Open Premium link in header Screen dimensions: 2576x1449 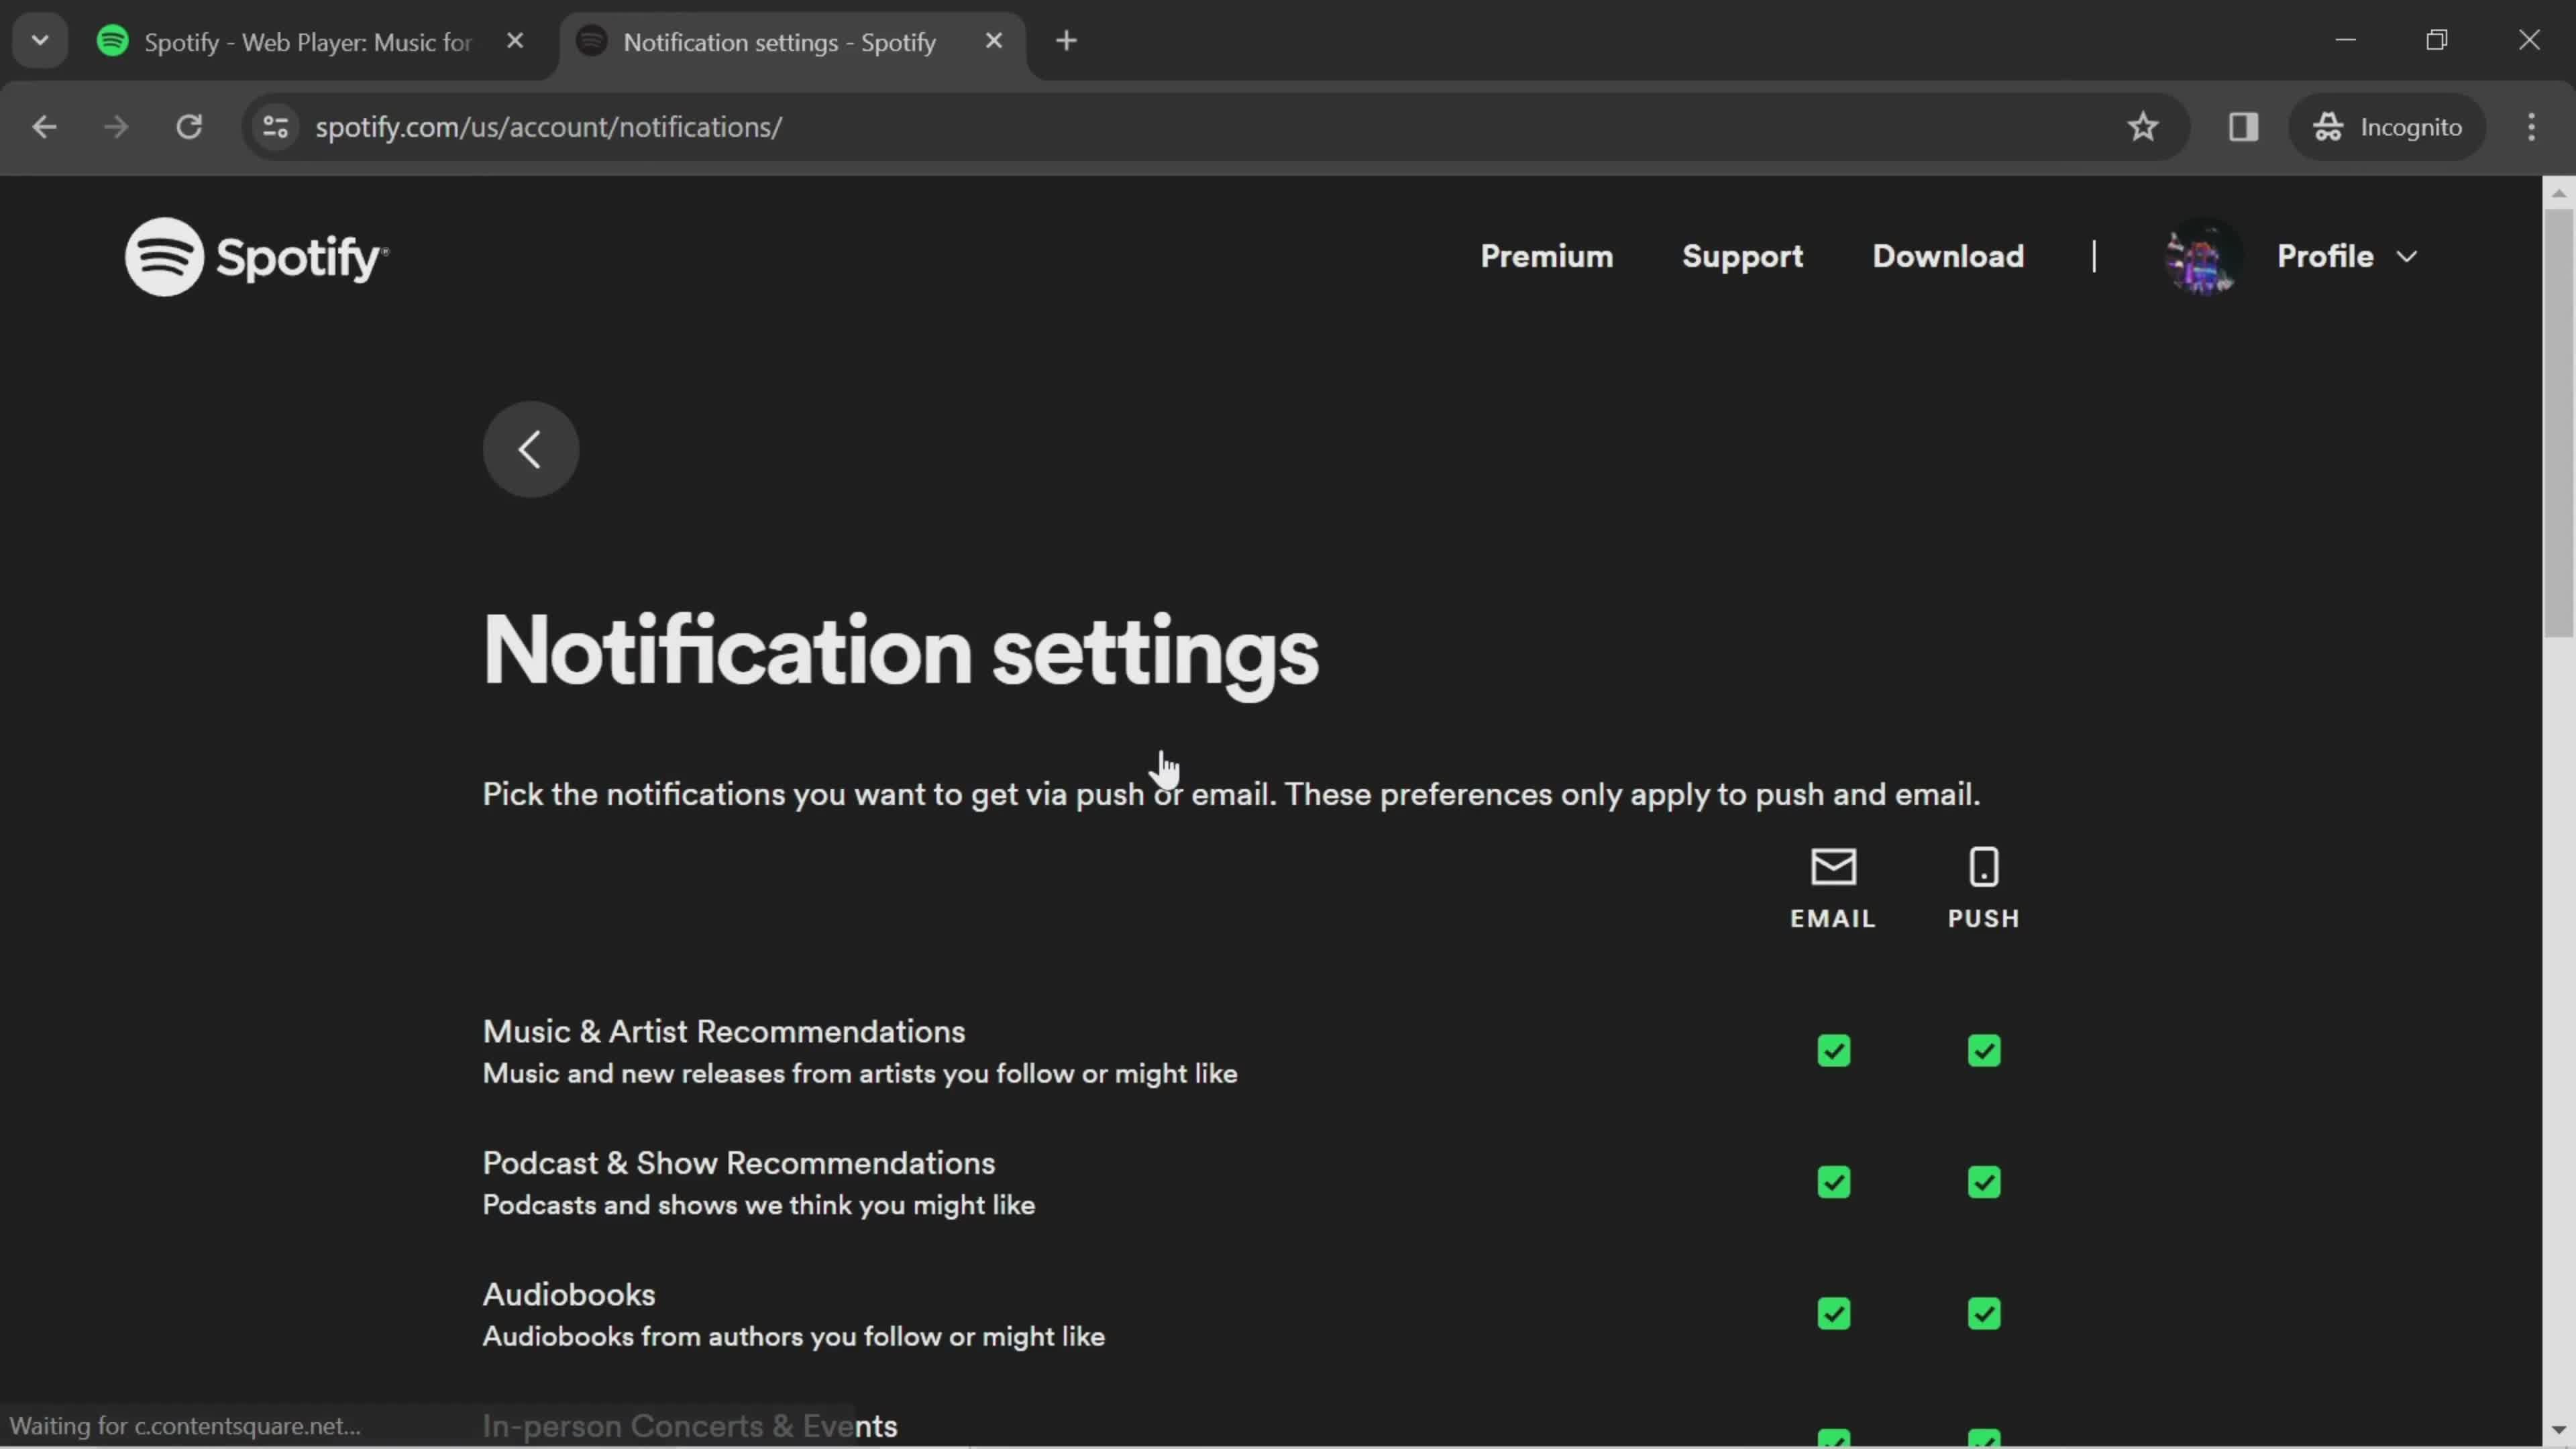point(1546,257)
